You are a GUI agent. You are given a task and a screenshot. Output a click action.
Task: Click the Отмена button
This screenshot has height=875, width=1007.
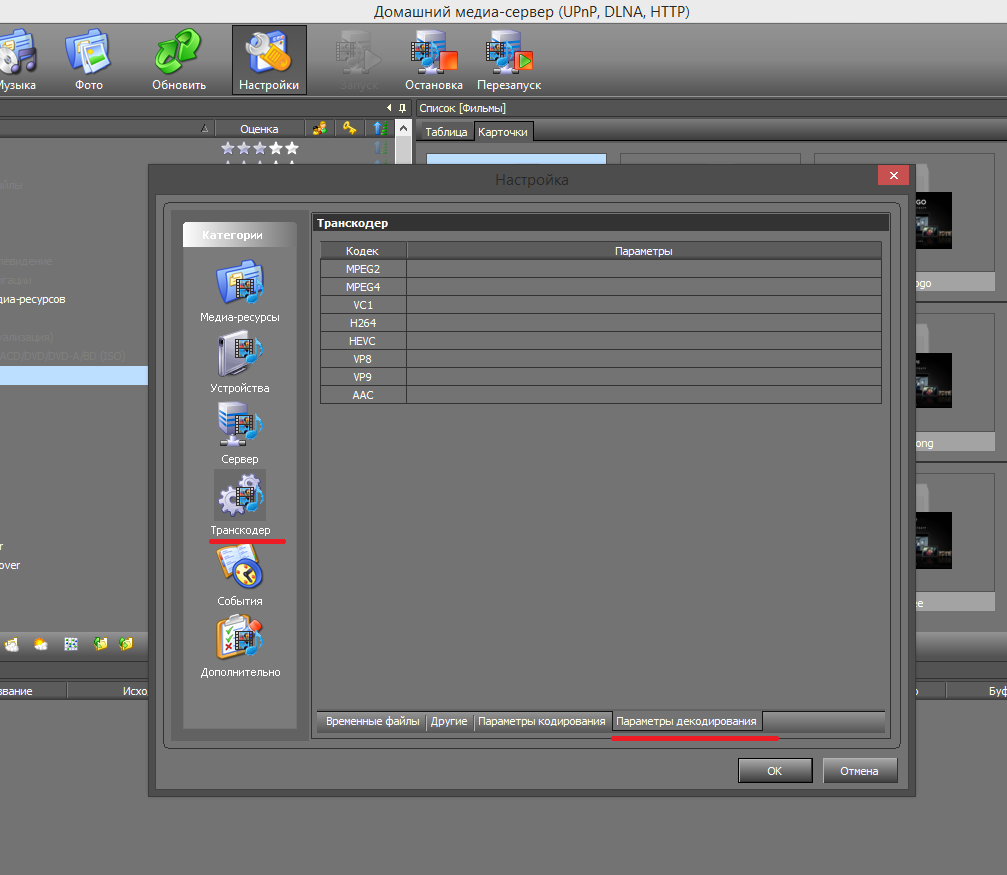pyautogui.click(x=859, y=771)
